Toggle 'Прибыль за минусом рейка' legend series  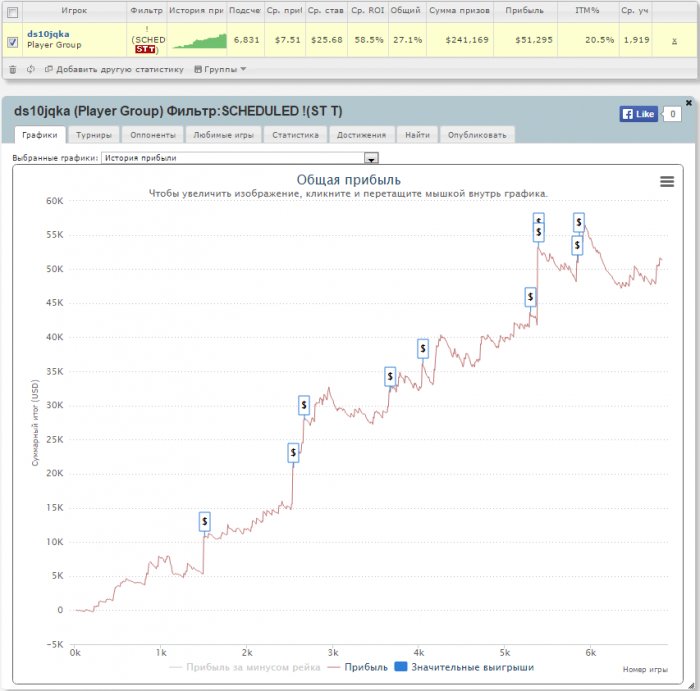pos(245,667)
